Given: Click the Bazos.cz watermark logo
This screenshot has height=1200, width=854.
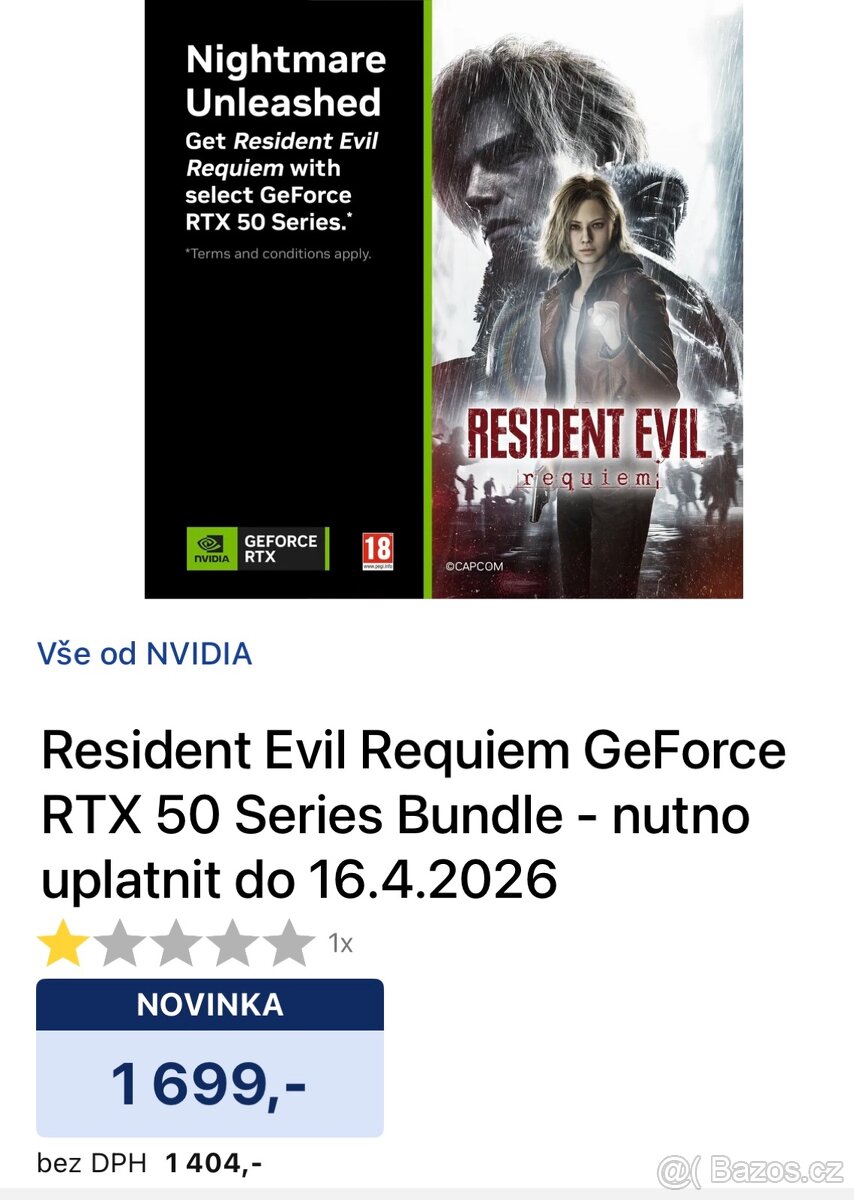Looking at the screenshot, I should click(x=750, y=1168).
